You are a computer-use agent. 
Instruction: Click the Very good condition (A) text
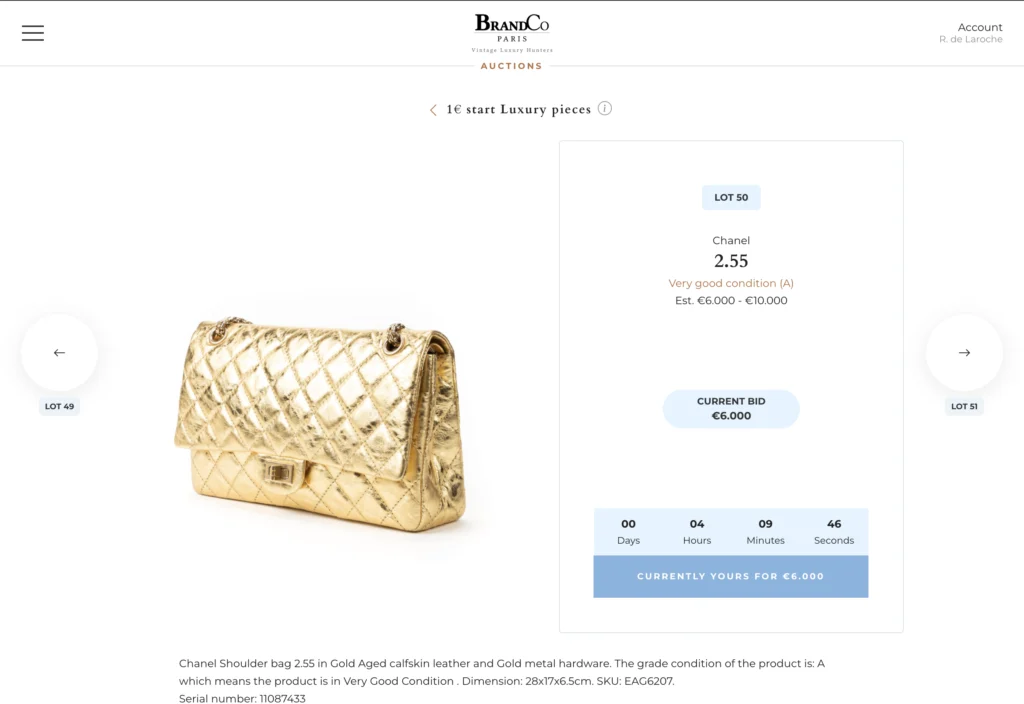pyautogui.click(x=731, y=283)
